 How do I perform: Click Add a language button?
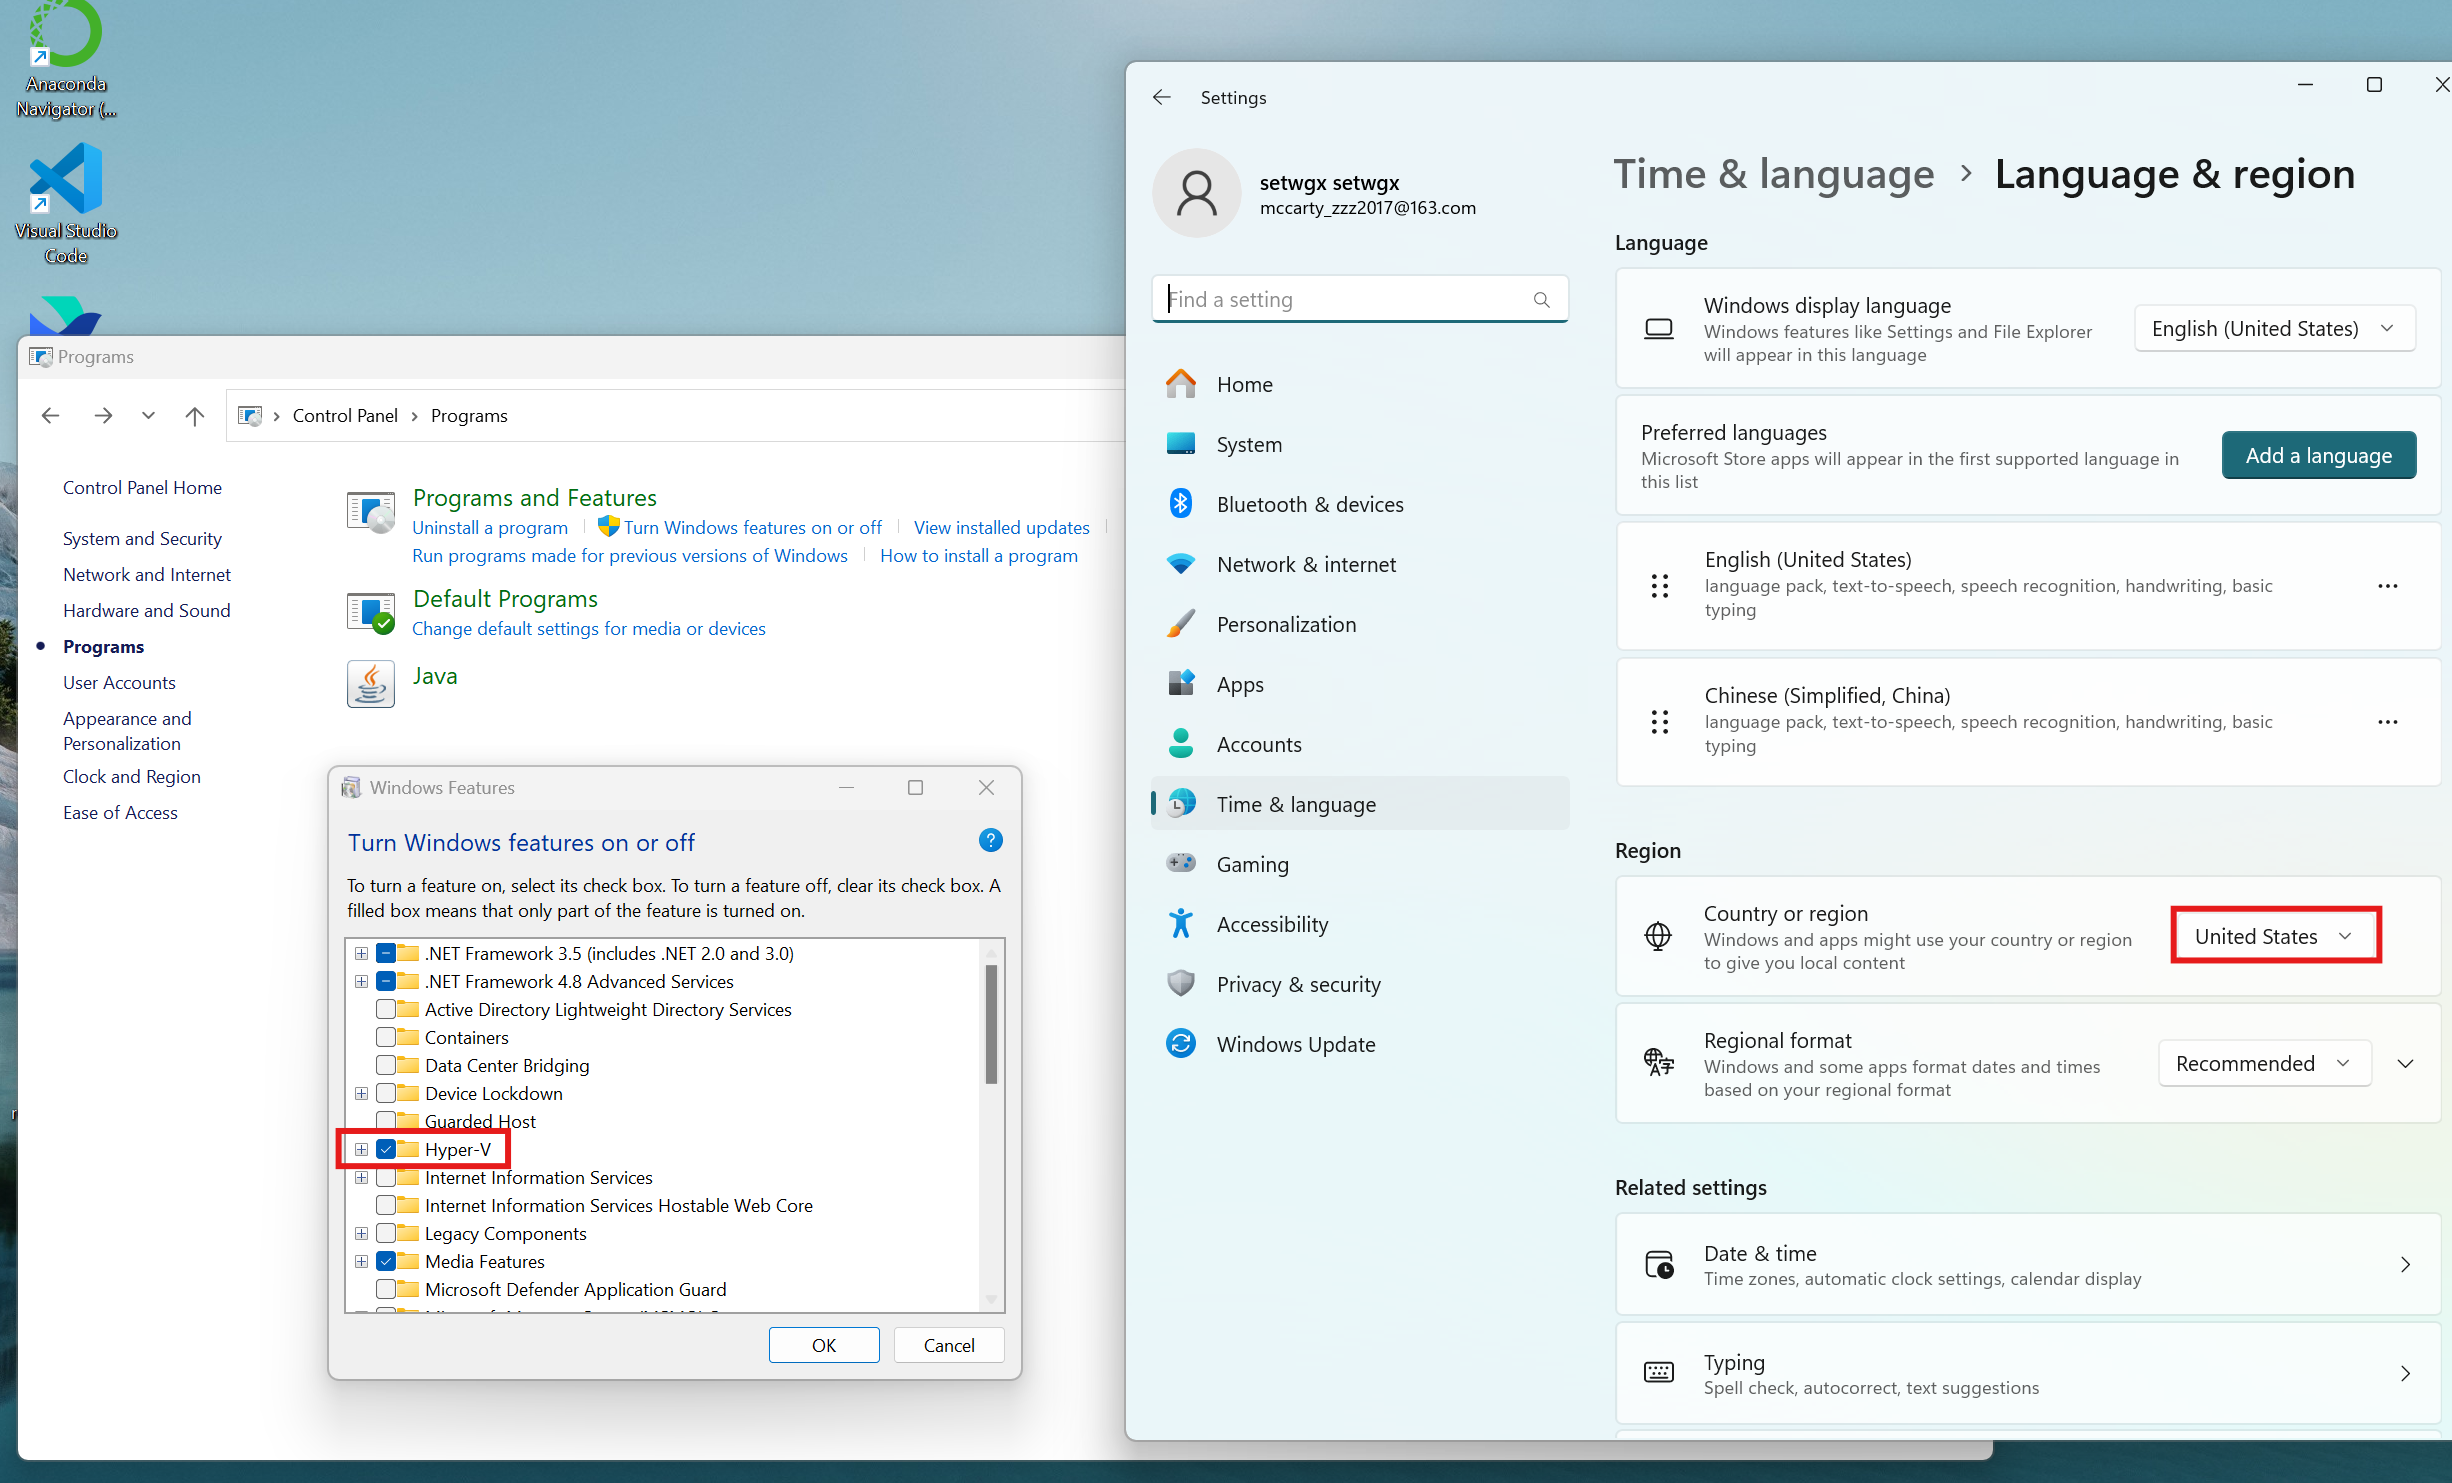pos(2319,456)
